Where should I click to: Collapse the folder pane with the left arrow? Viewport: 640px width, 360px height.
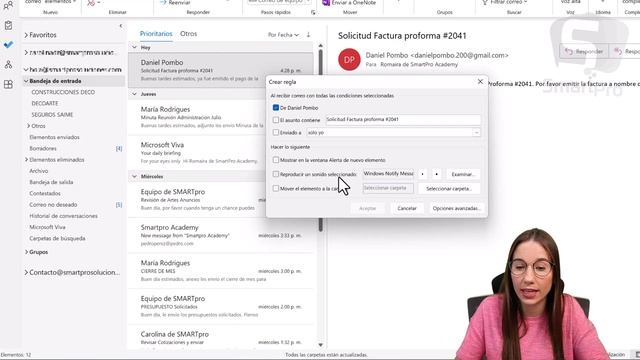tap(121, 26)
